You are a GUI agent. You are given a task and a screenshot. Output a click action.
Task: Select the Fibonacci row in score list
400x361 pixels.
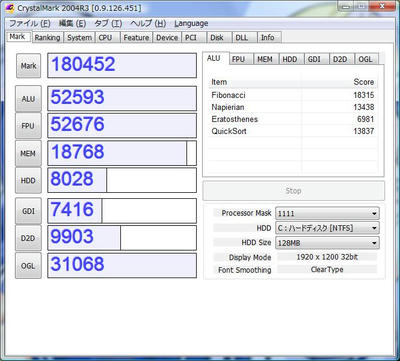293,95
